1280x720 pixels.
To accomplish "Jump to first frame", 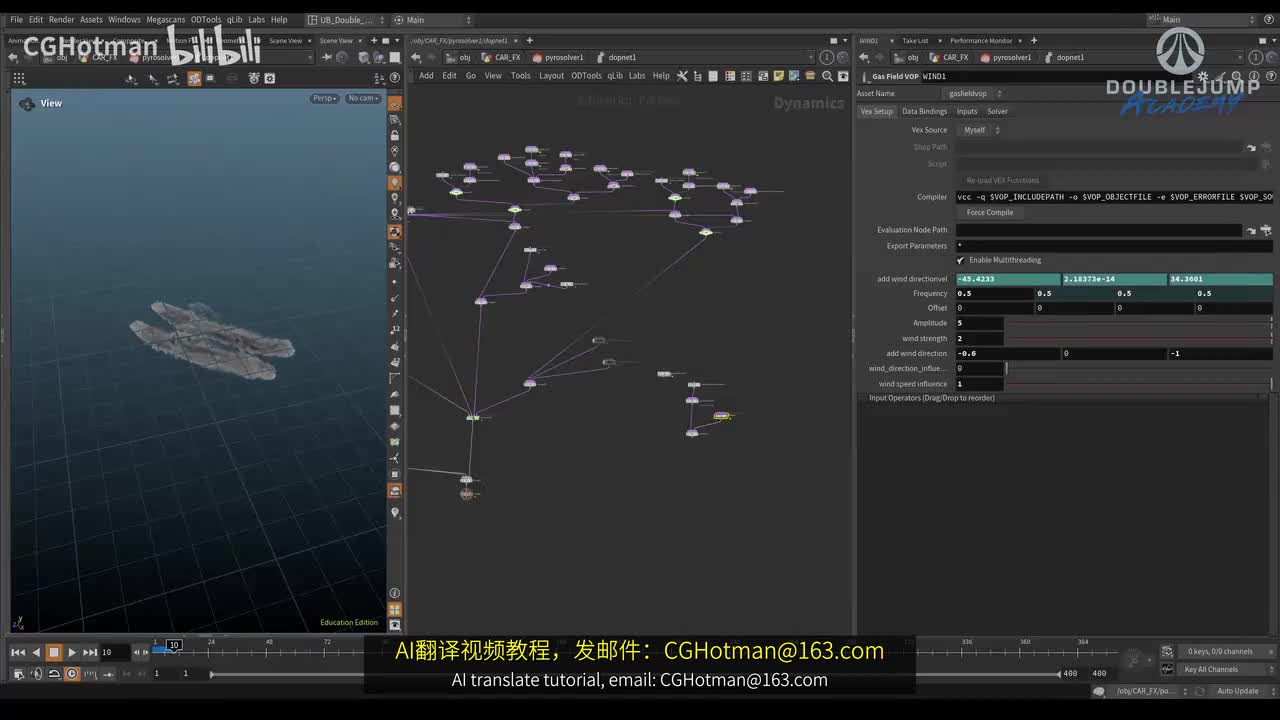I will (x=18, y=652).
